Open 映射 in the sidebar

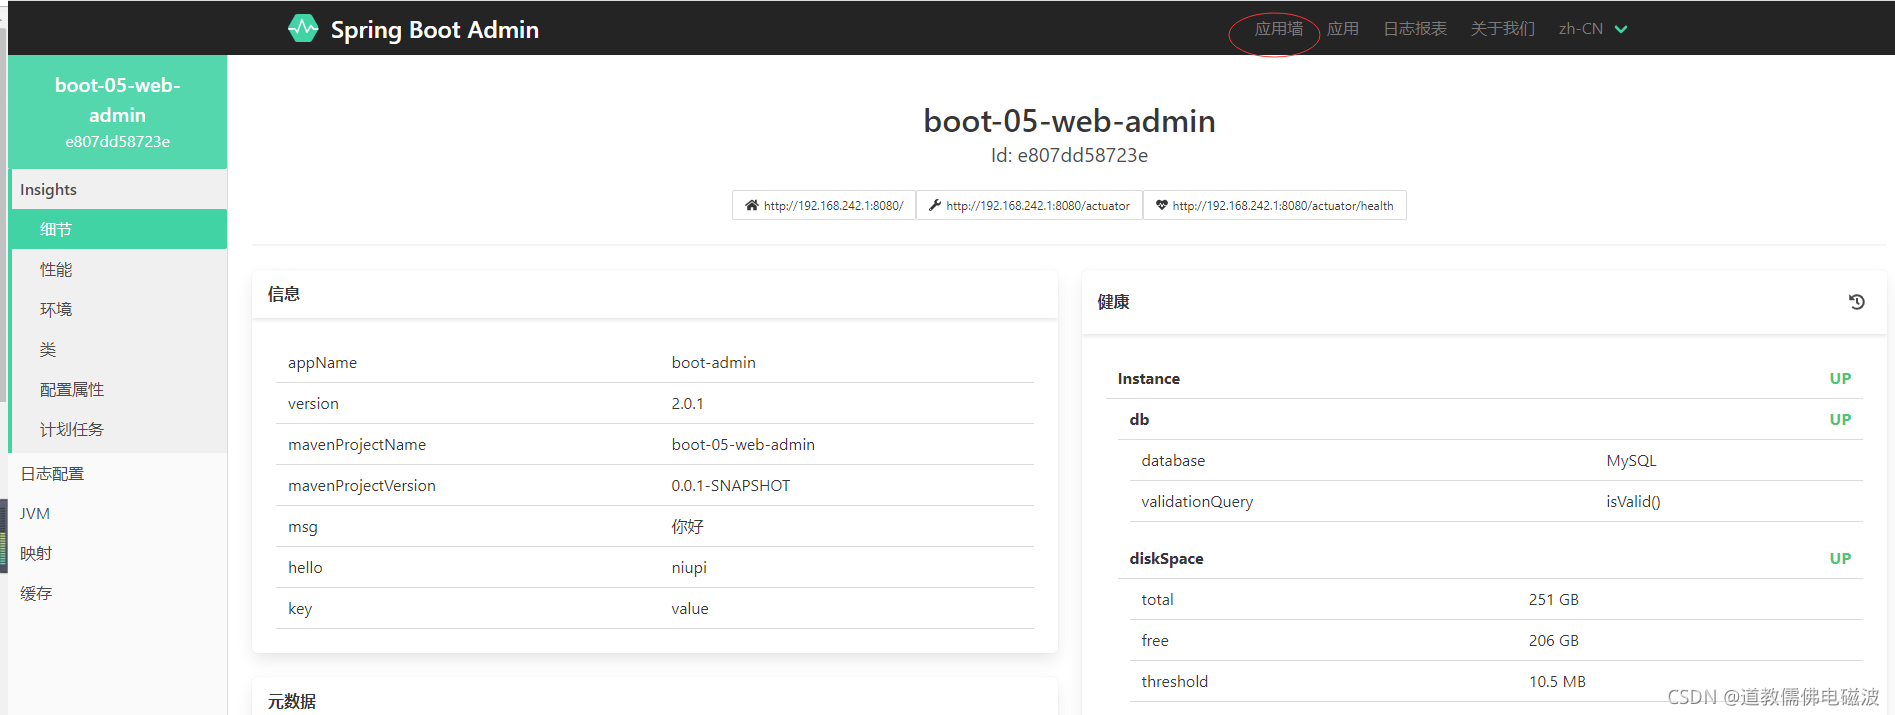coord(119,553)
